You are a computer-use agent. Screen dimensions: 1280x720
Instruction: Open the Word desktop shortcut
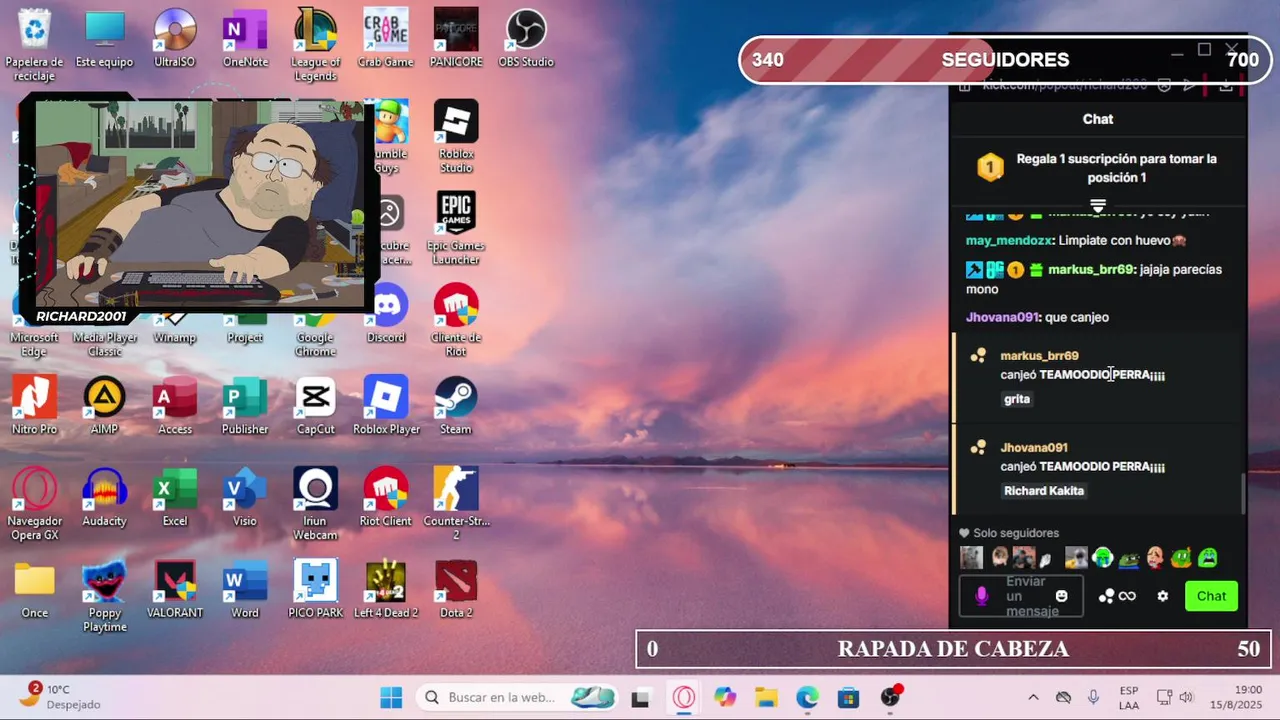pyautogui.click(x=245, y=590)
